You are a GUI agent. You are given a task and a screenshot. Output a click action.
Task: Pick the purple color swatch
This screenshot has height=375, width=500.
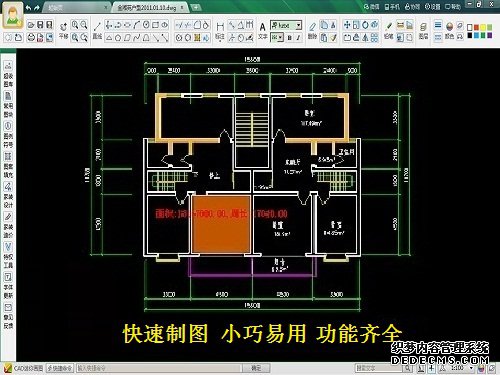490,35
